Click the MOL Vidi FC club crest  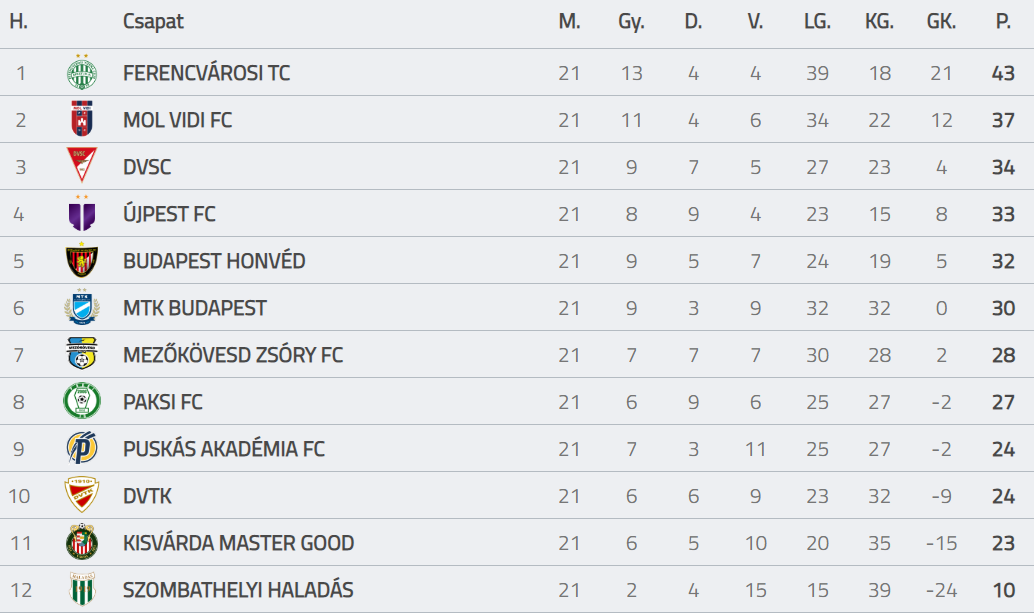click(82, 119)
